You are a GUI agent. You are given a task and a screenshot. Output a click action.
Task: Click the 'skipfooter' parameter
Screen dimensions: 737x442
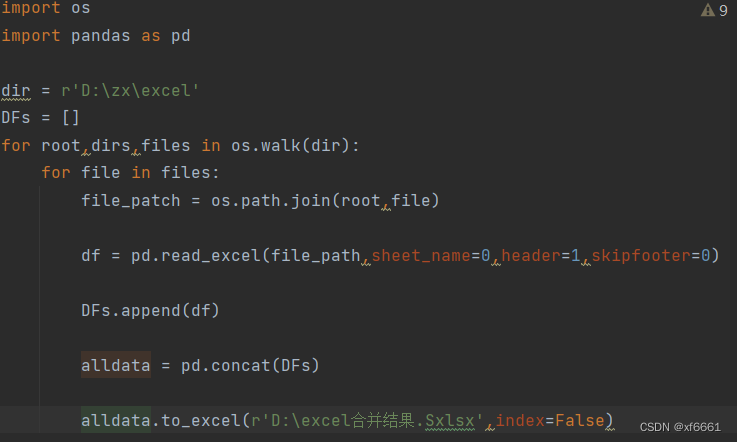tap(641, 256)
